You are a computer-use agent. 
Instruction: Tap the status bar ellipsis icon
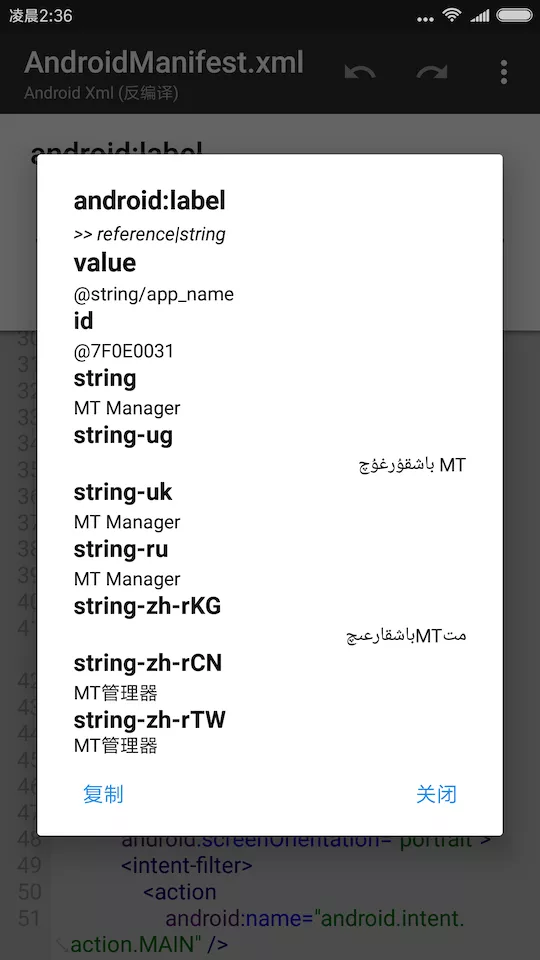point(425,19)
